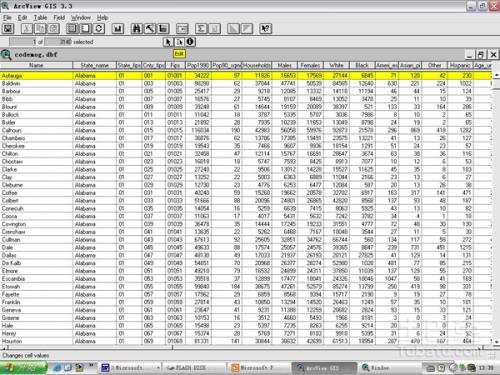The width and height of the screenshot is (500, 375).
Task: Select the Franklin county row
Action: (x=246, y=302)
